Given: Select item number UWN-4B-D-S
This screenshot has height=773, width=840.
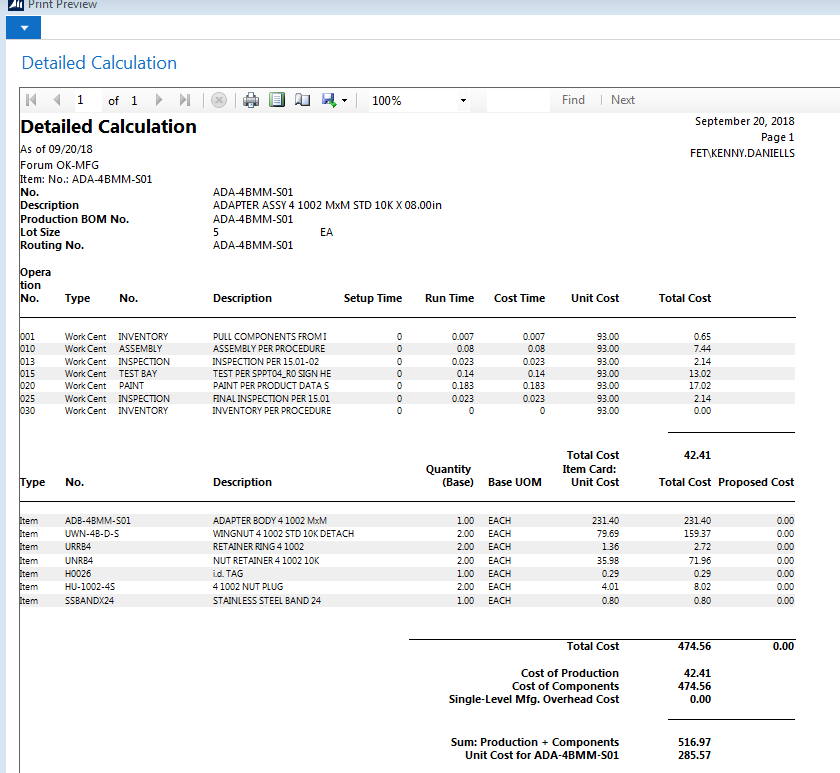Looking at the screenshot, I should click(x=92, y=534).
